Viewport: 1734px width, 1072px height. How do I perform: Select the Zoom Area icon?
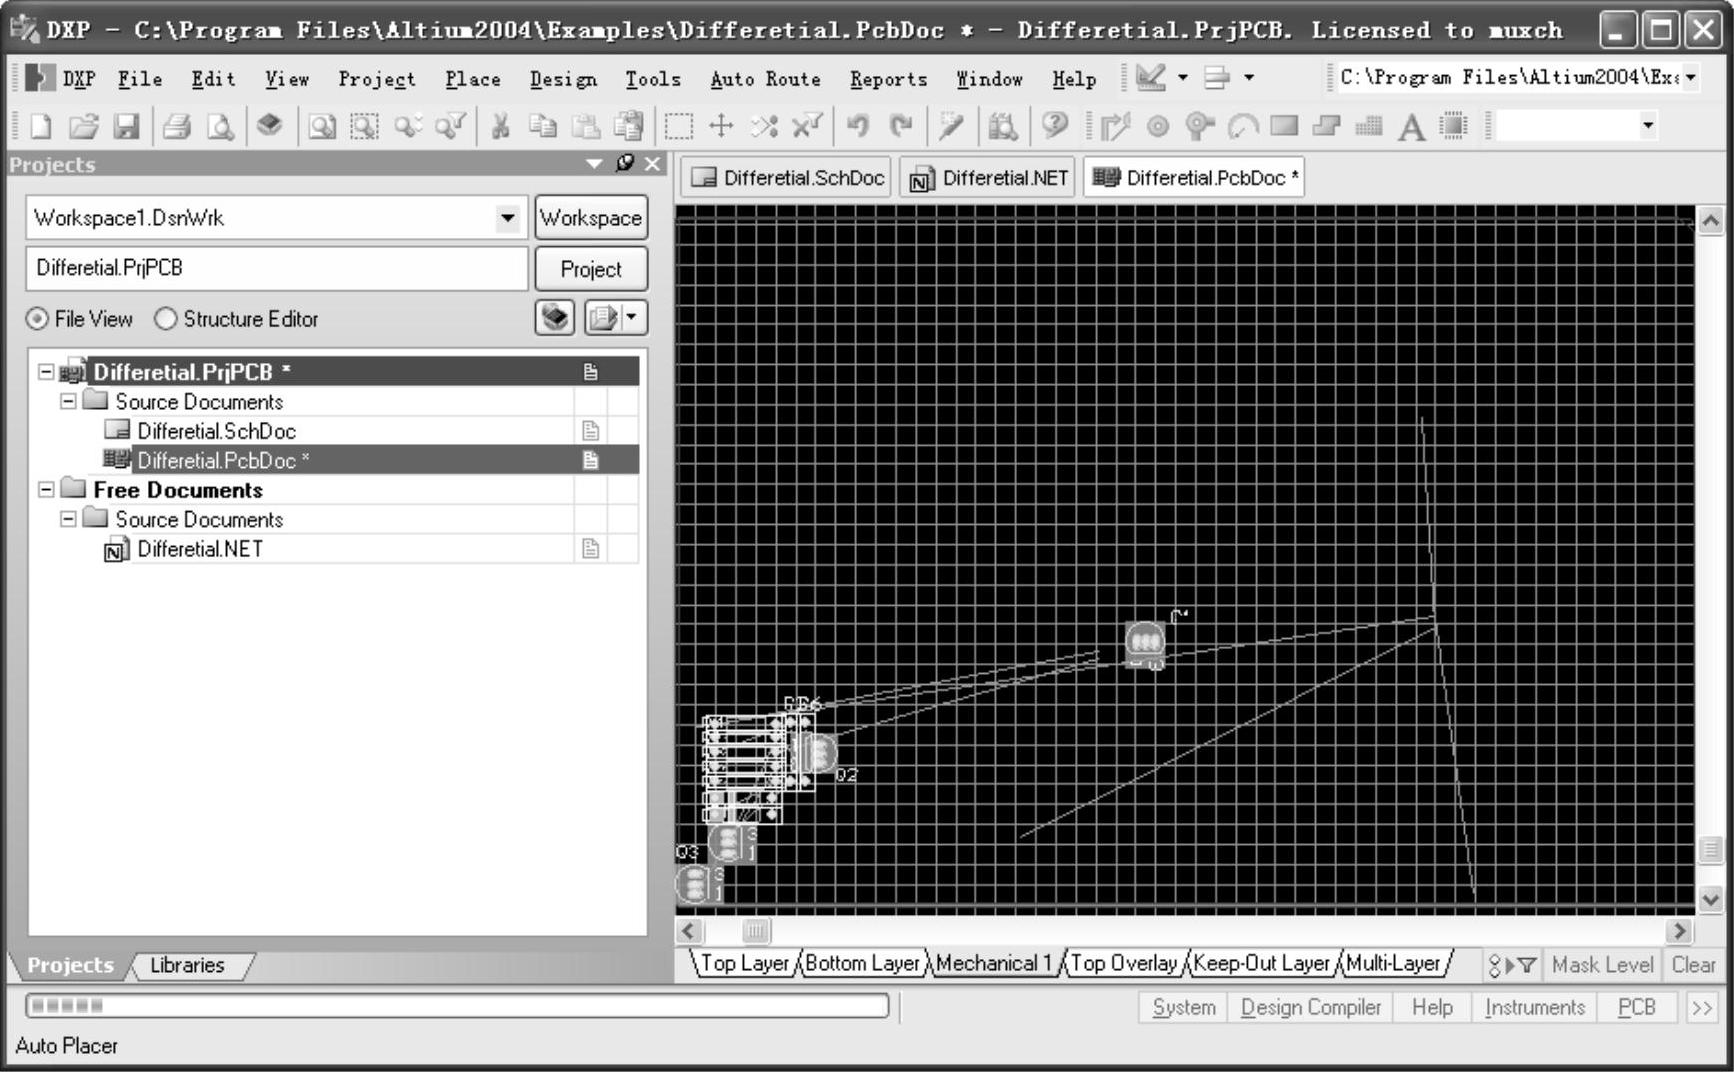(x=363, y=126)
